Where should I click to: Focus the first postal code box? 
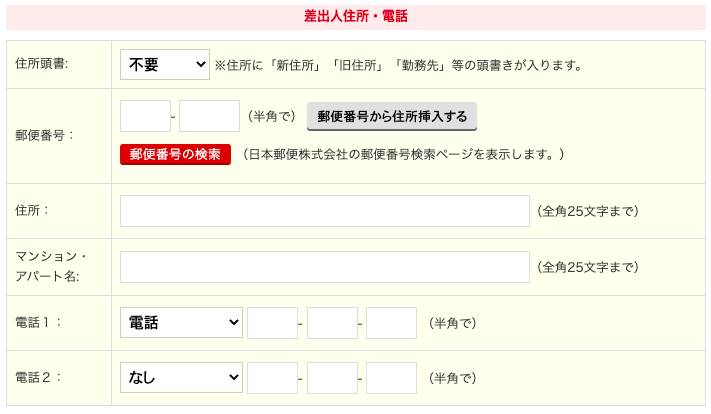coord(145,116)
